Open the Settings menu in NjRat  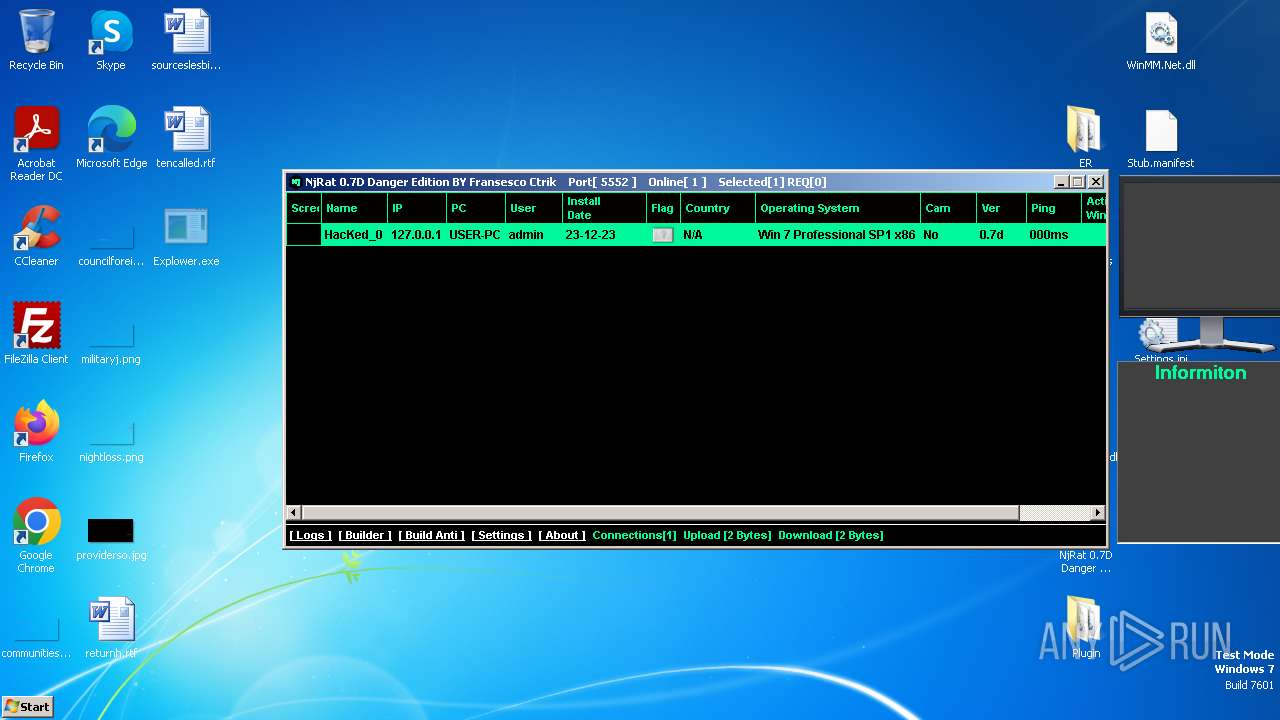click(x=501, y=535)
